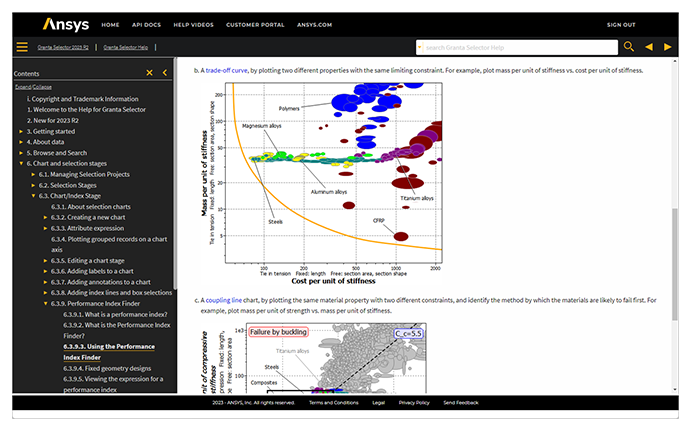Expand 6.1. Managing Selection Projects

[33, 174]
